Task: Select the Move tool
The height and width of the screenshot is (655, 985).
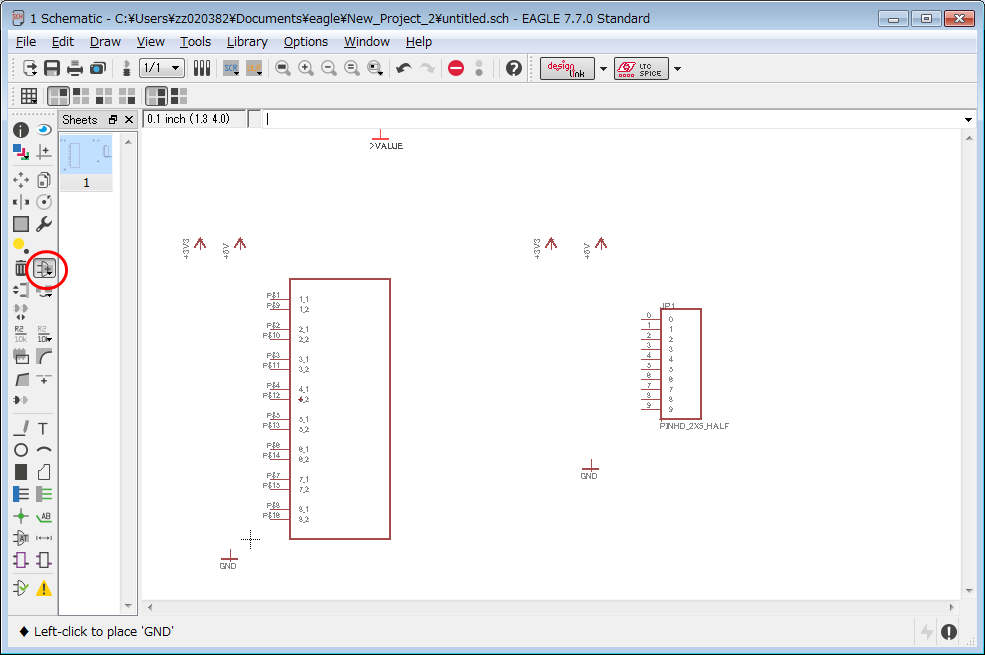Action: 21,180
